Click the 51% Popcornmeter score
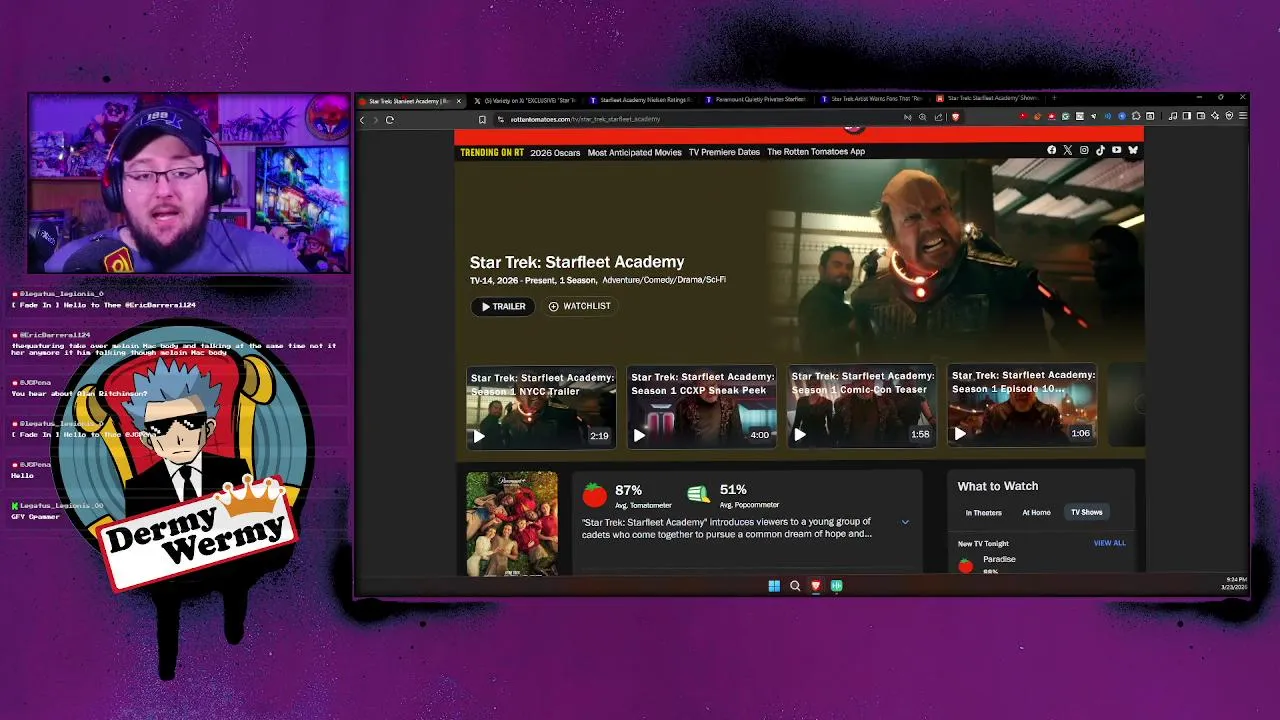This screenshot has height=720, width=1280. click(x=733, y=490)
